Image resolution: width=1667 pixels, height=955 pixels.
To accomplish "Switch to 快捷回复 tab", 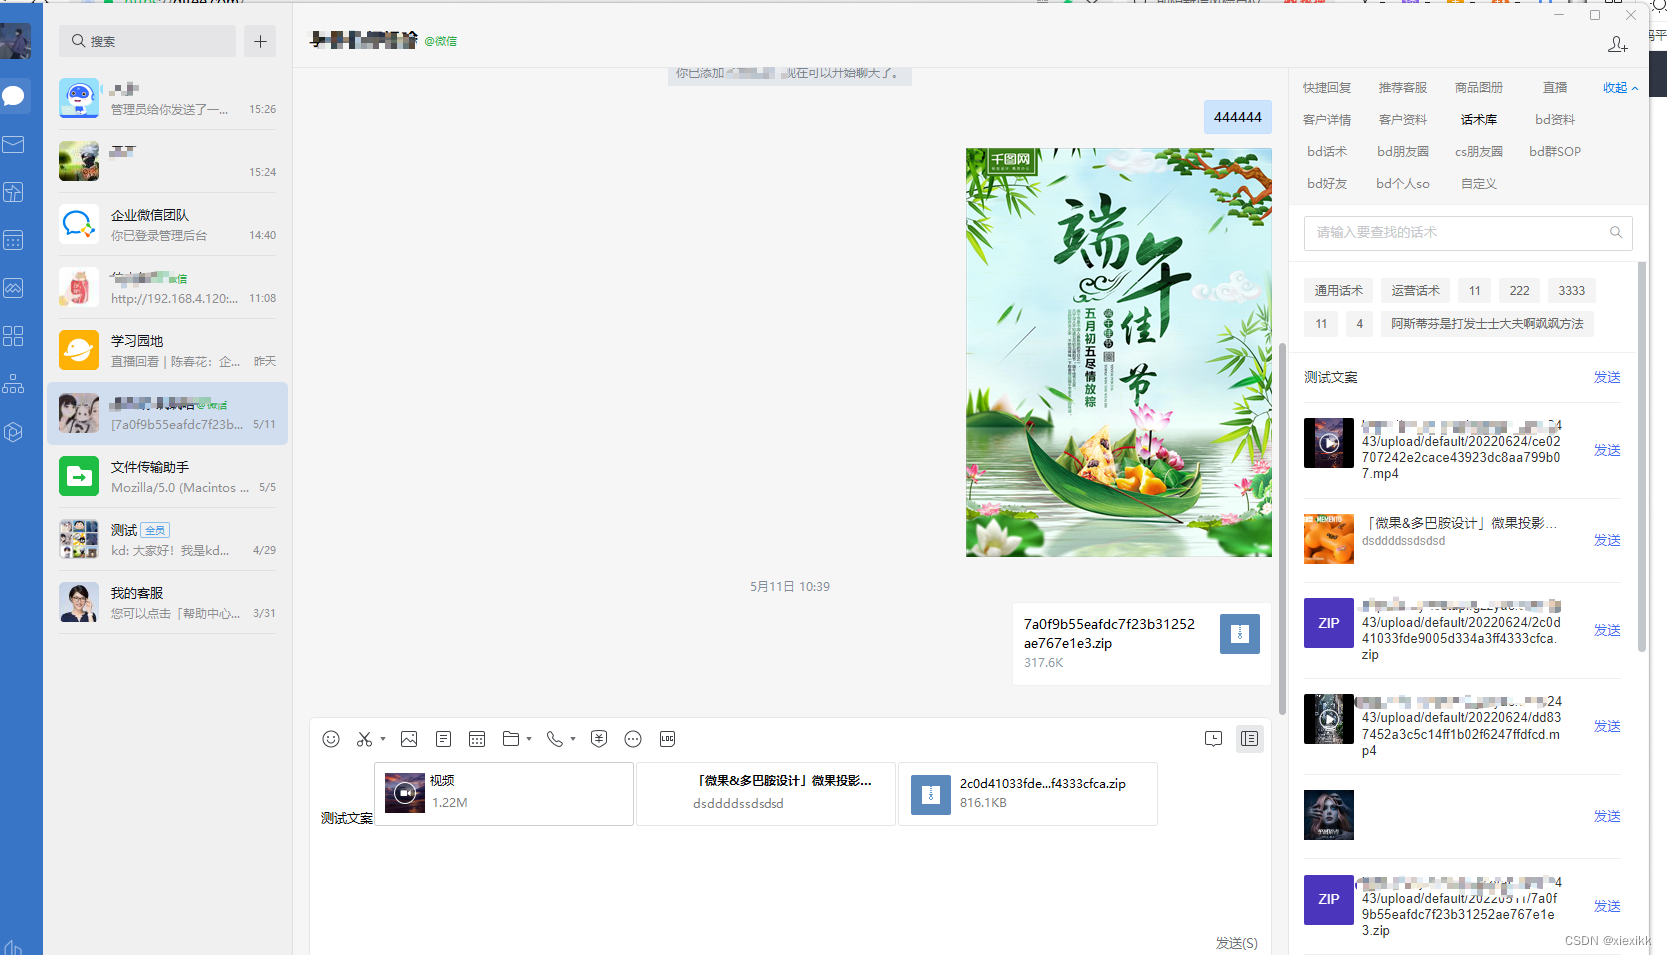I will coord(1327,88).
